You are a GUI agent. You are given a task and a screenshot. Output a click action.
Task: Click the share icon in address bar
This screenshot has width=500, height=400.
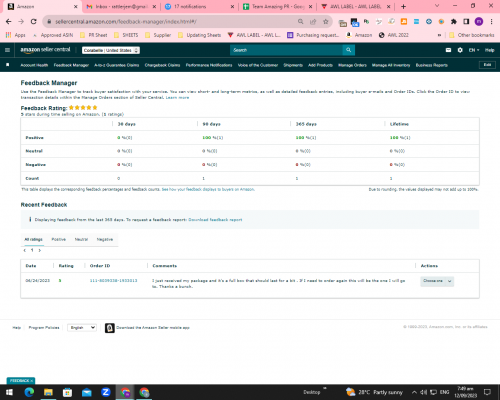point(313,22)
